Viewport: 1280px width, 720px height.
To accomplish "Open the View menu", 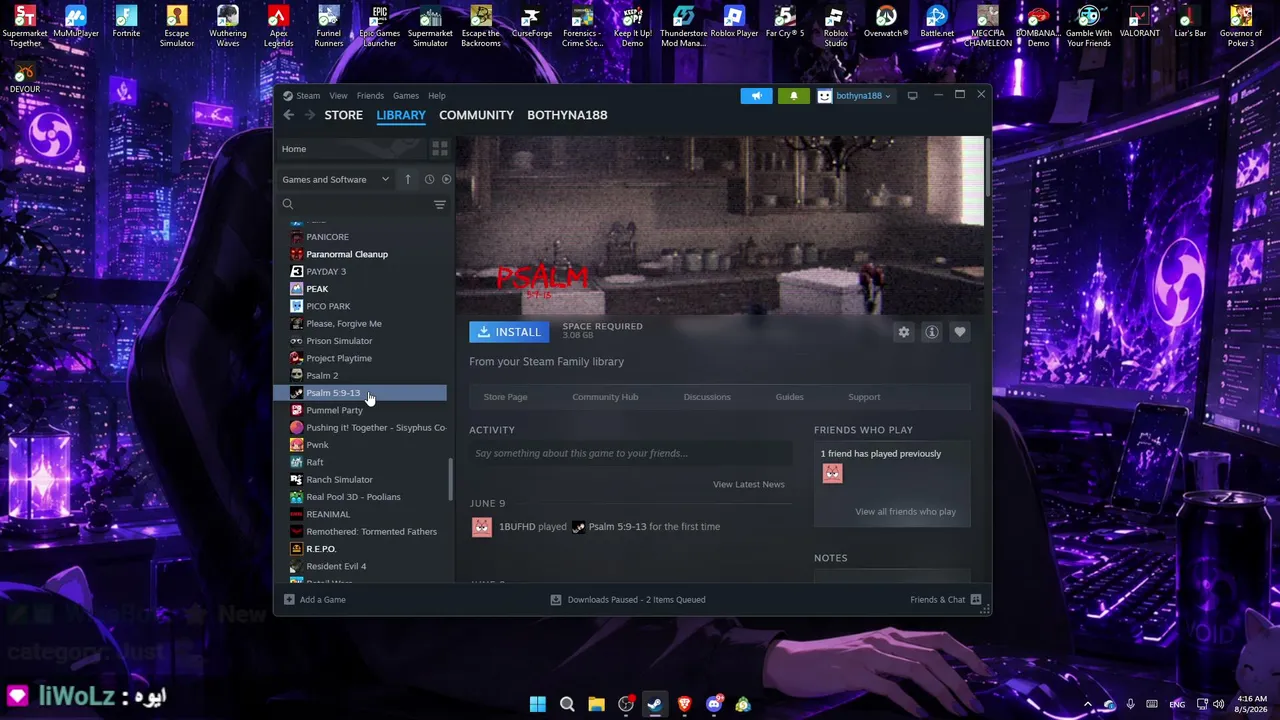I will point(339,96).
